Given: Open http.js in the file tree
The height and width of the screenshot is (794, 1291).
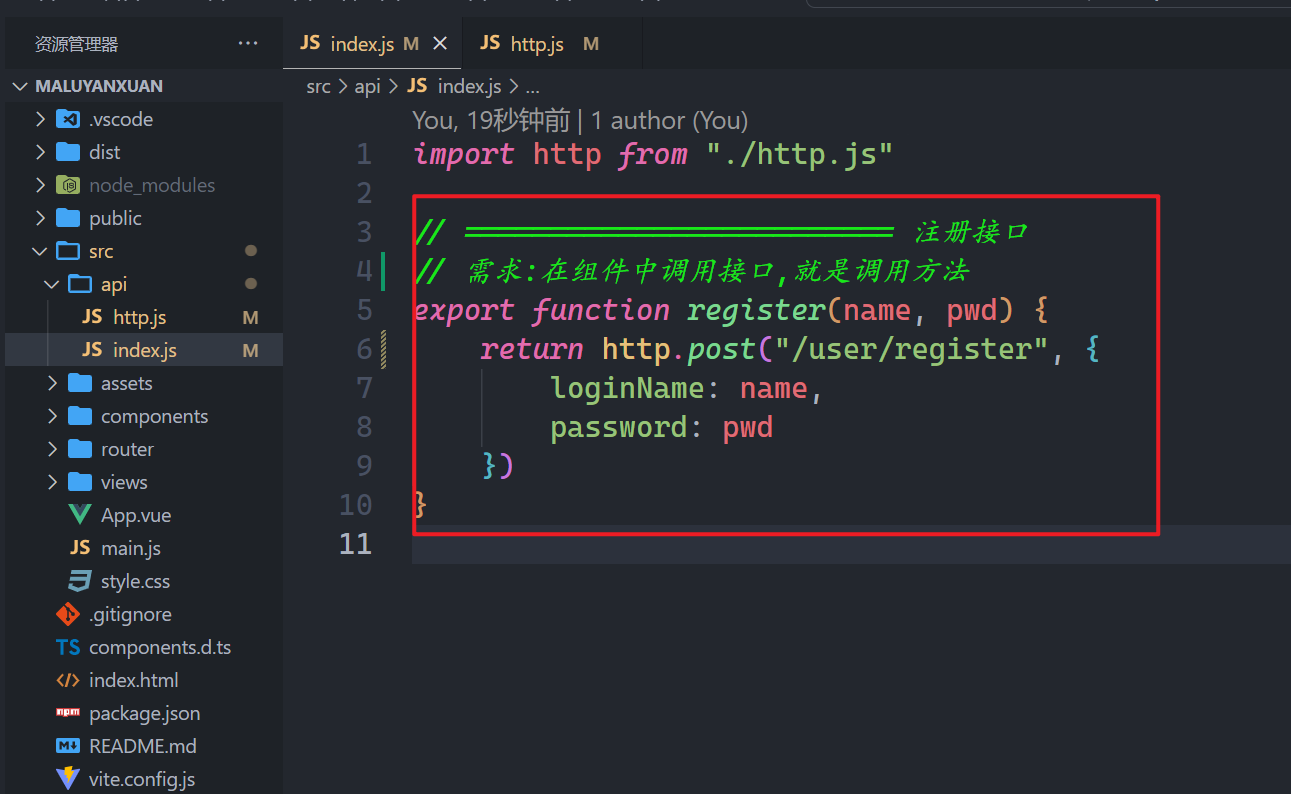Looking at the screenshot, I should pos(141,317).
